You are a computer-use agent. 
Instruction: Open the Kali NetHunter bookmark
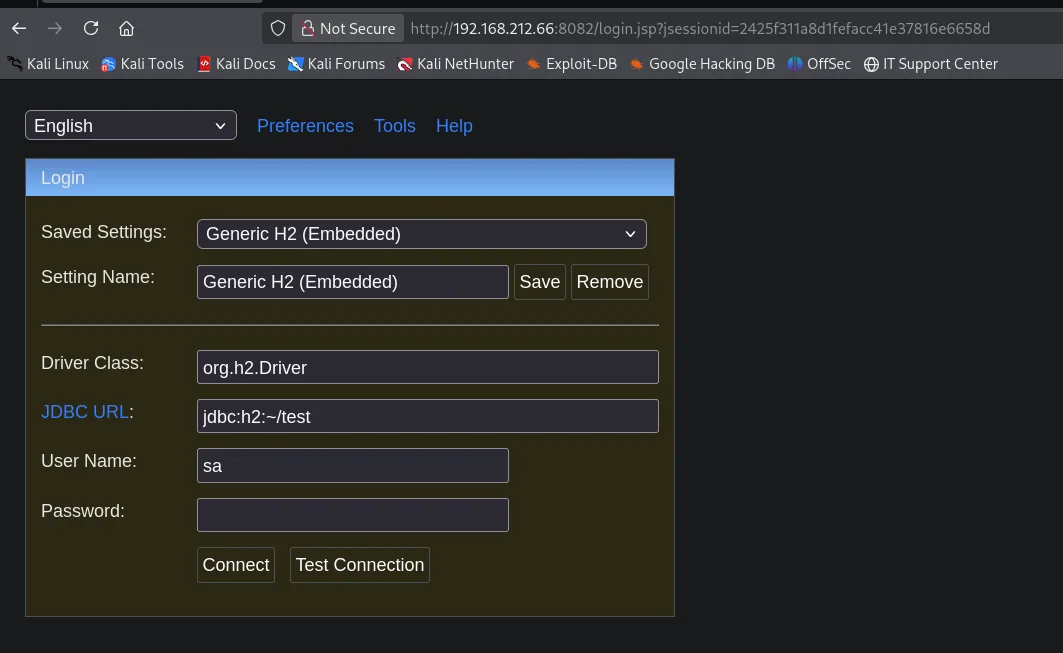[456, 64]
